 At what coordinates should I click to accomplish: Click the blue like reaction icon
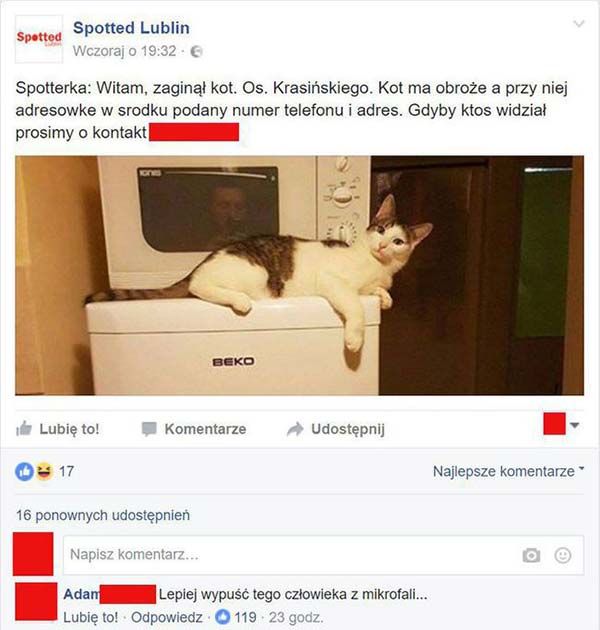pos(25,471)
